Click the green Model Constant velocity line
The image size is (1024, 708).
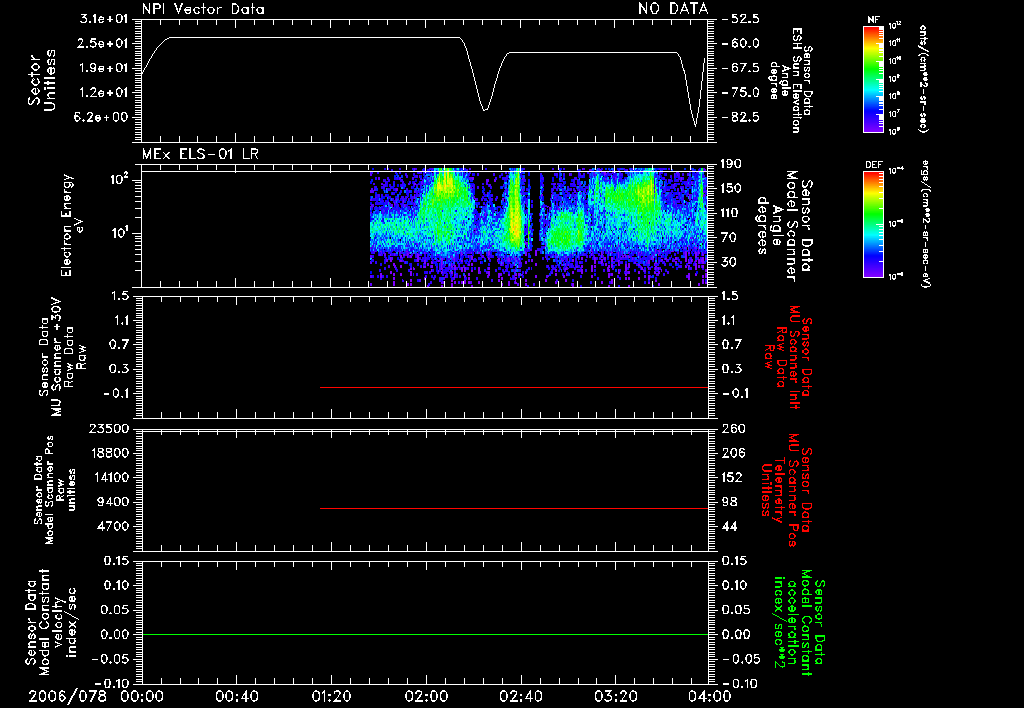[424, 634]
